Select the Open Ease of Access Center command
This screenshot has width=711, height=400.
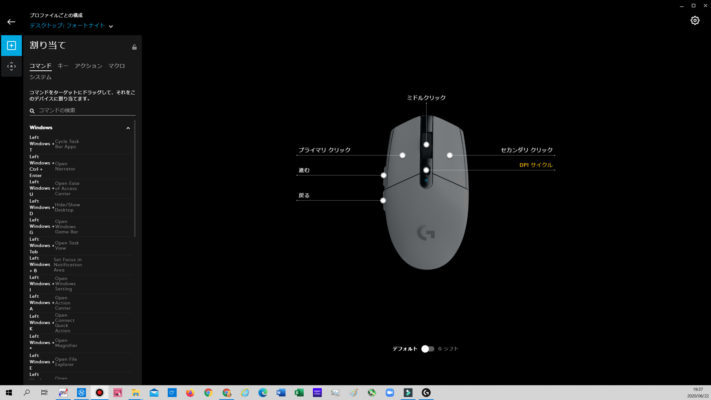pos(80,188)
